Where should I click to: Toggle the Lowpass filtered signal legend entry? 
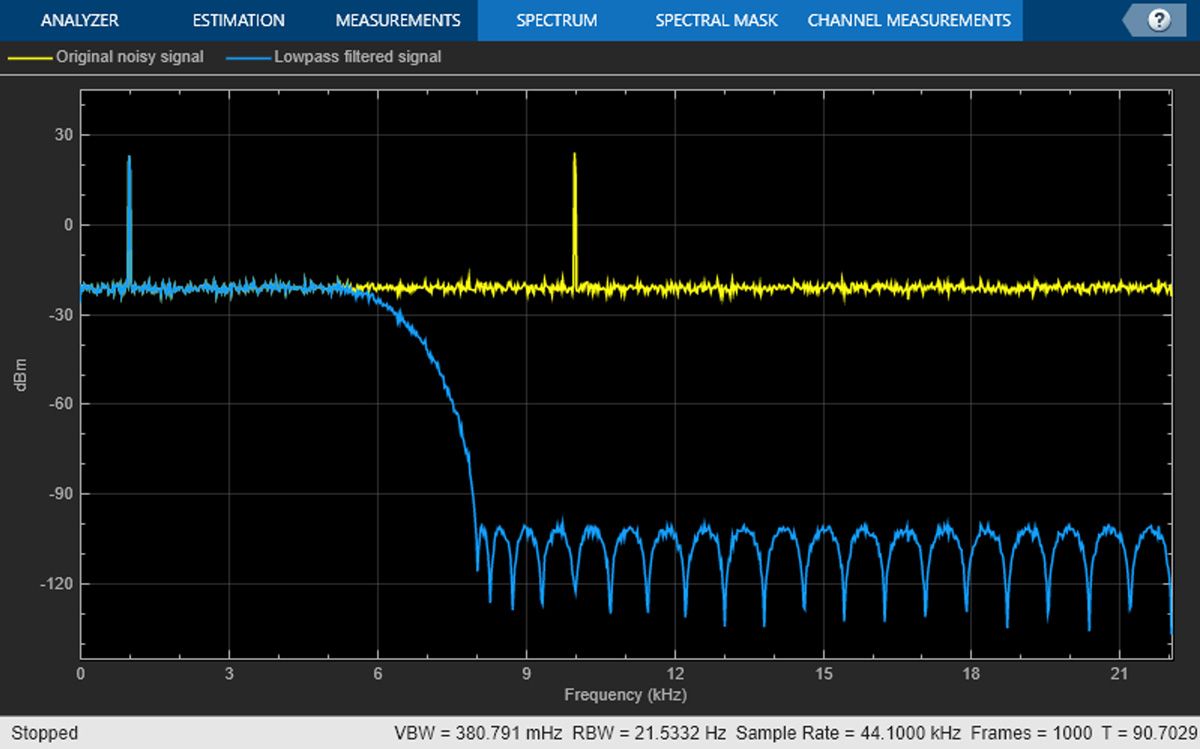pos(357,57)
